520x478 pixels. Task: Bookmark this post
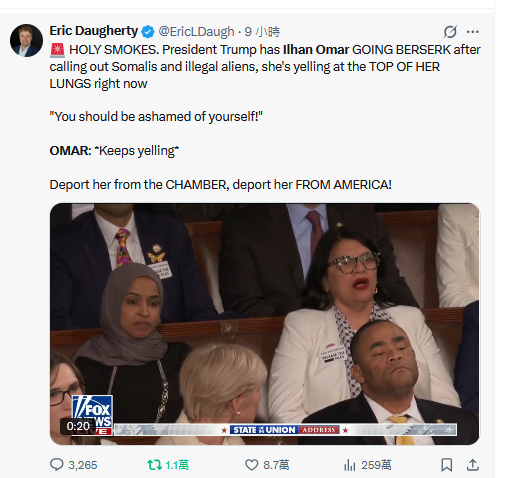447,465
